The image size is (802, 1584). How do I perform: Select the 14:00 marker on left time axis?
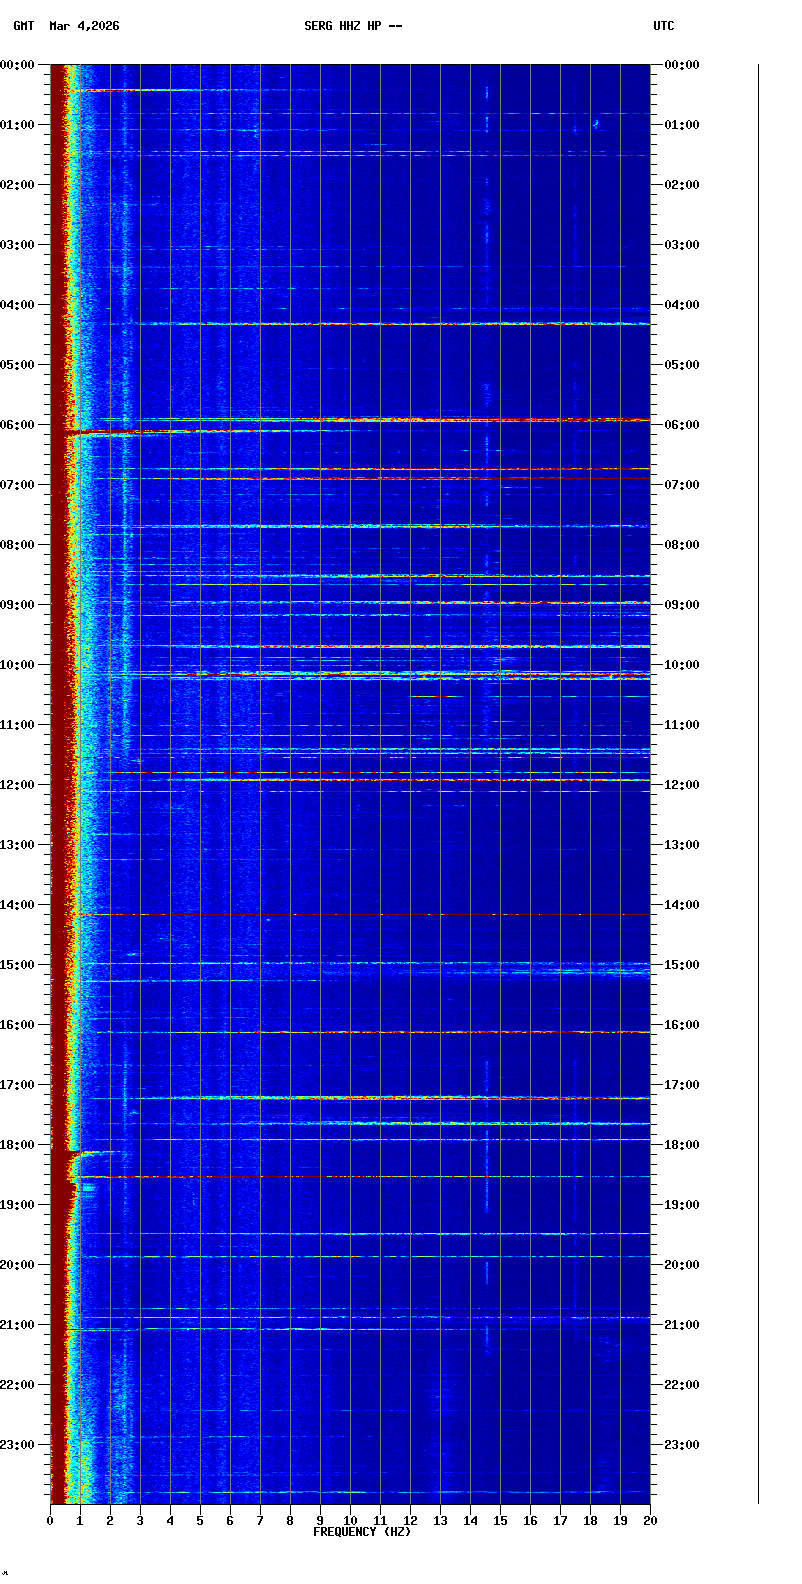[18, 905]
